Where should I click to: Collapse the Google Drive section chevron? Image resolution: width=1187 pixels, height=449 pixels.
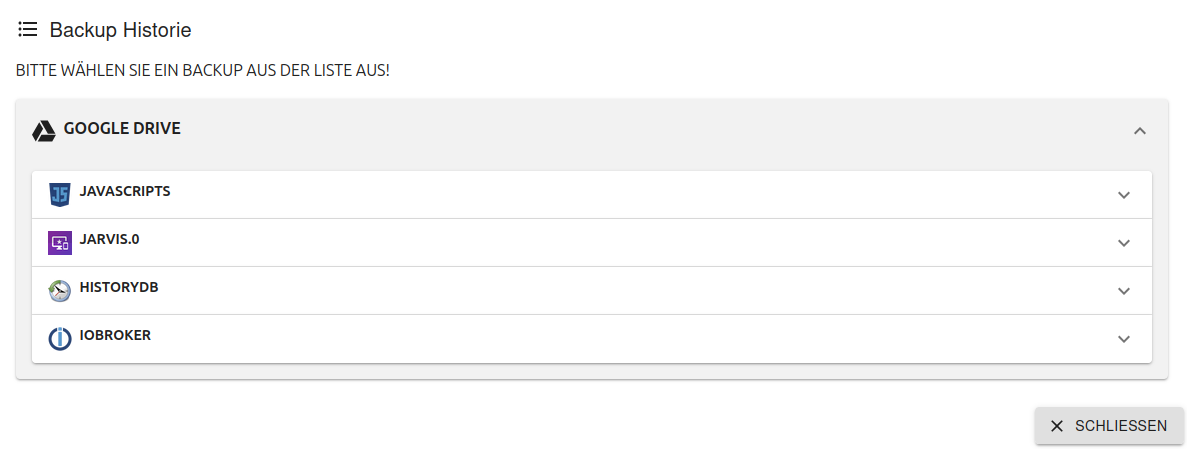pos(1139,131)
